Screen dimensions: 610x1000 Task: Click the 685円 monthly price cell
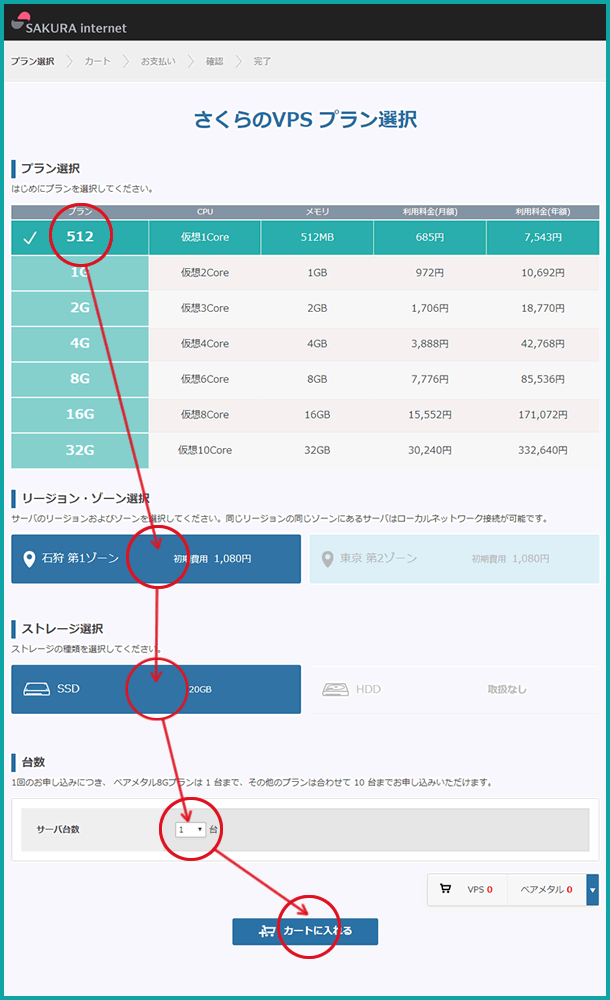click(x=430, y=237)
